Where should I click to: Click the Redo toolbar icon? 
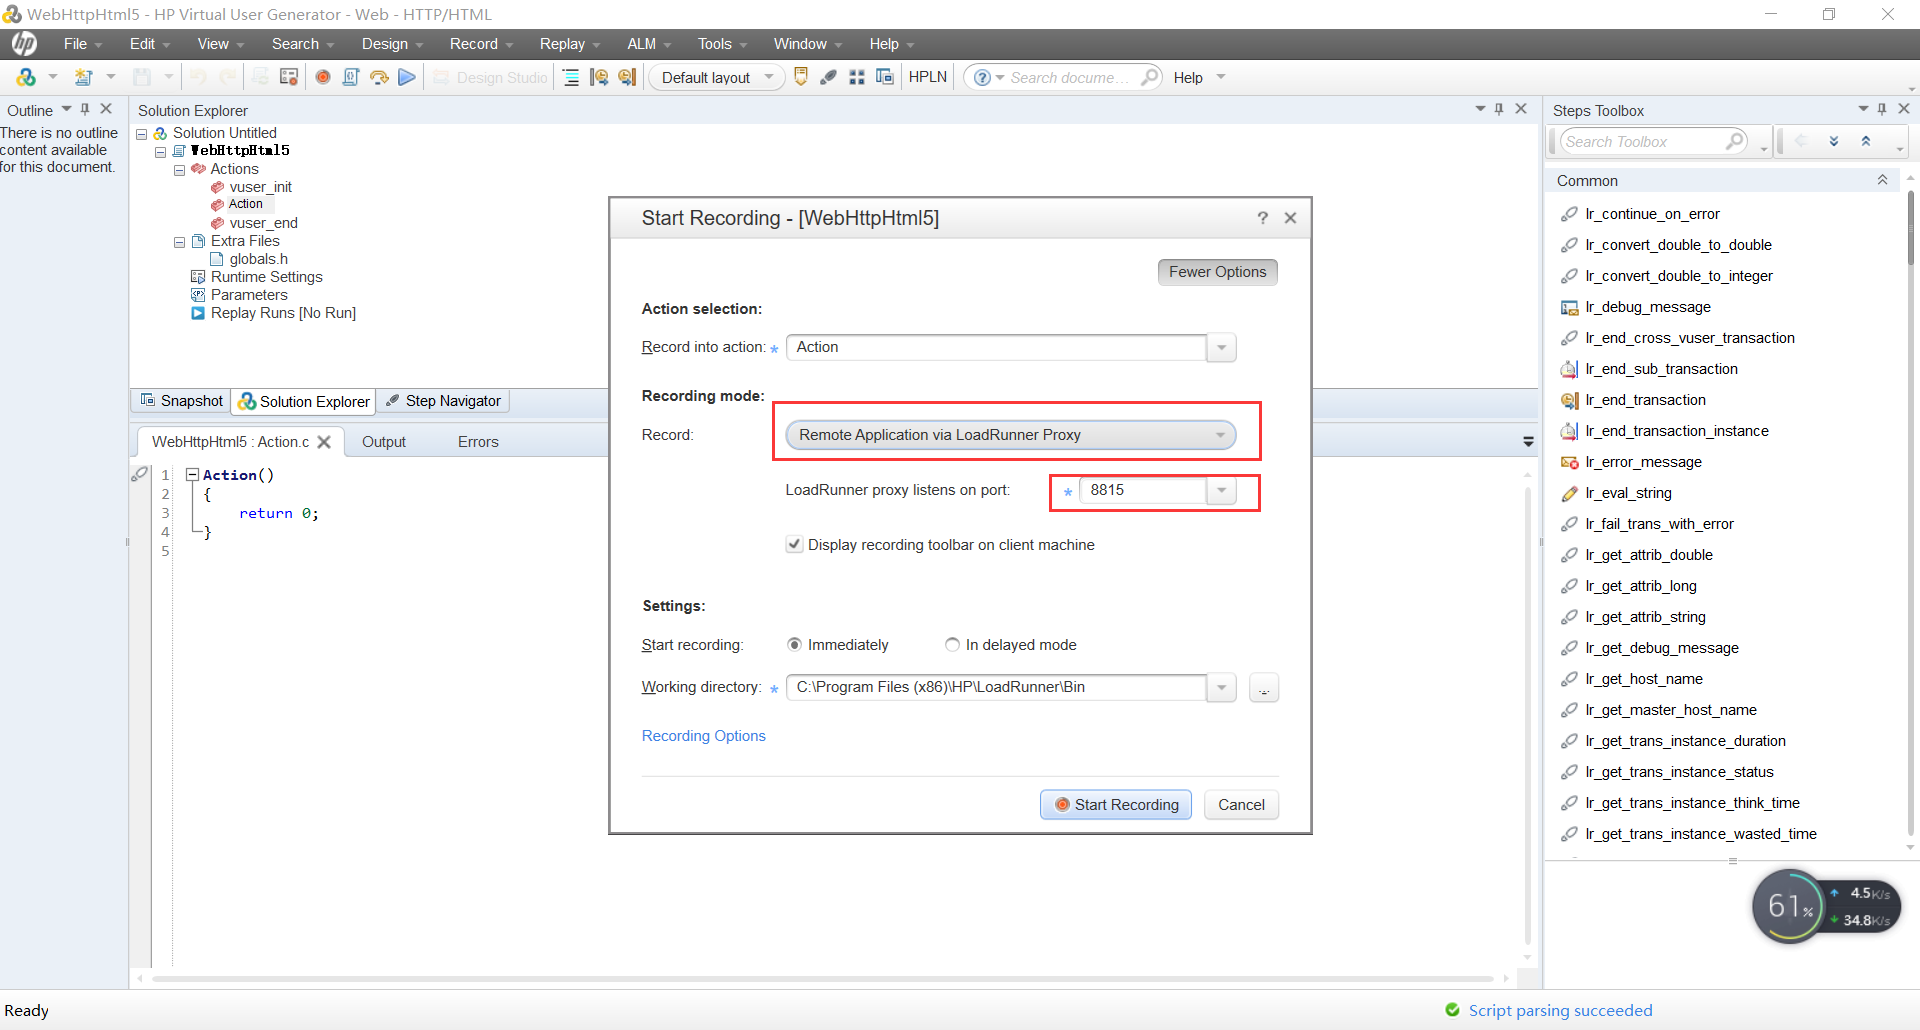pos(228,77)
